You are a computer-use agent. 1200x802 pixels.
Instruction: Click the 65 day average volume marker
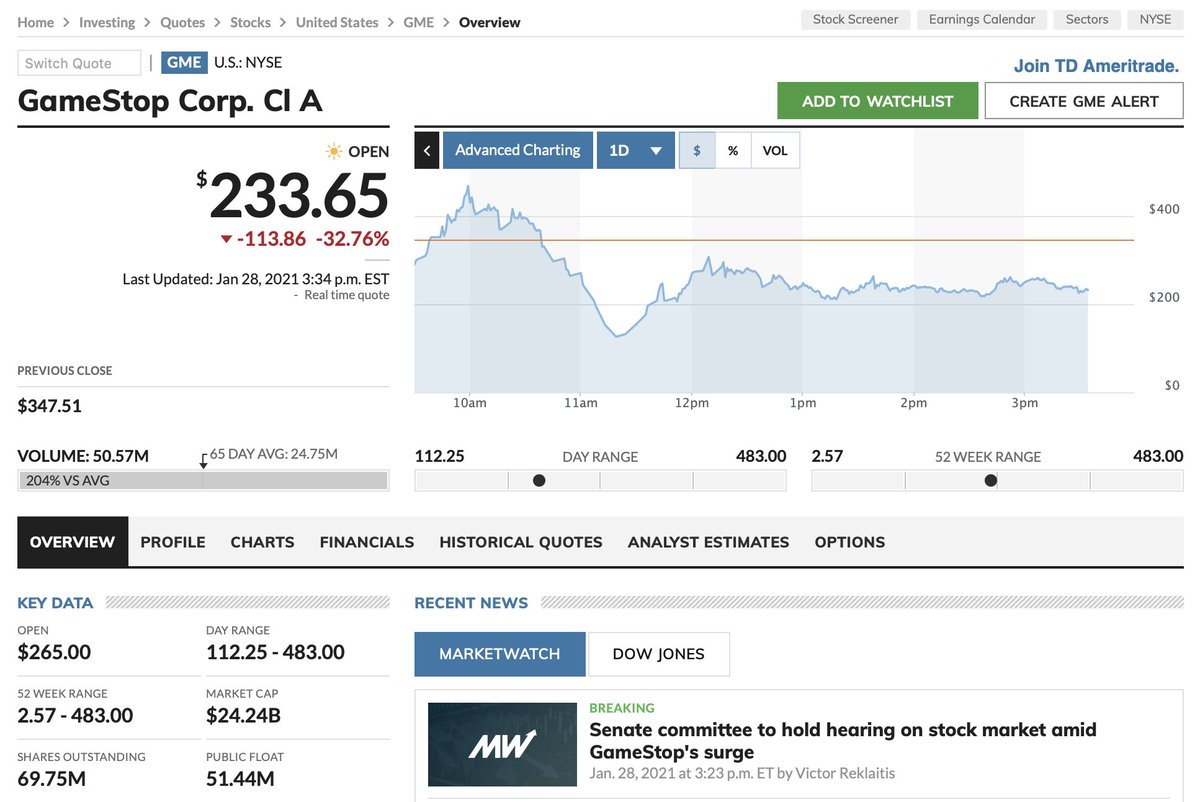point(204,460)
